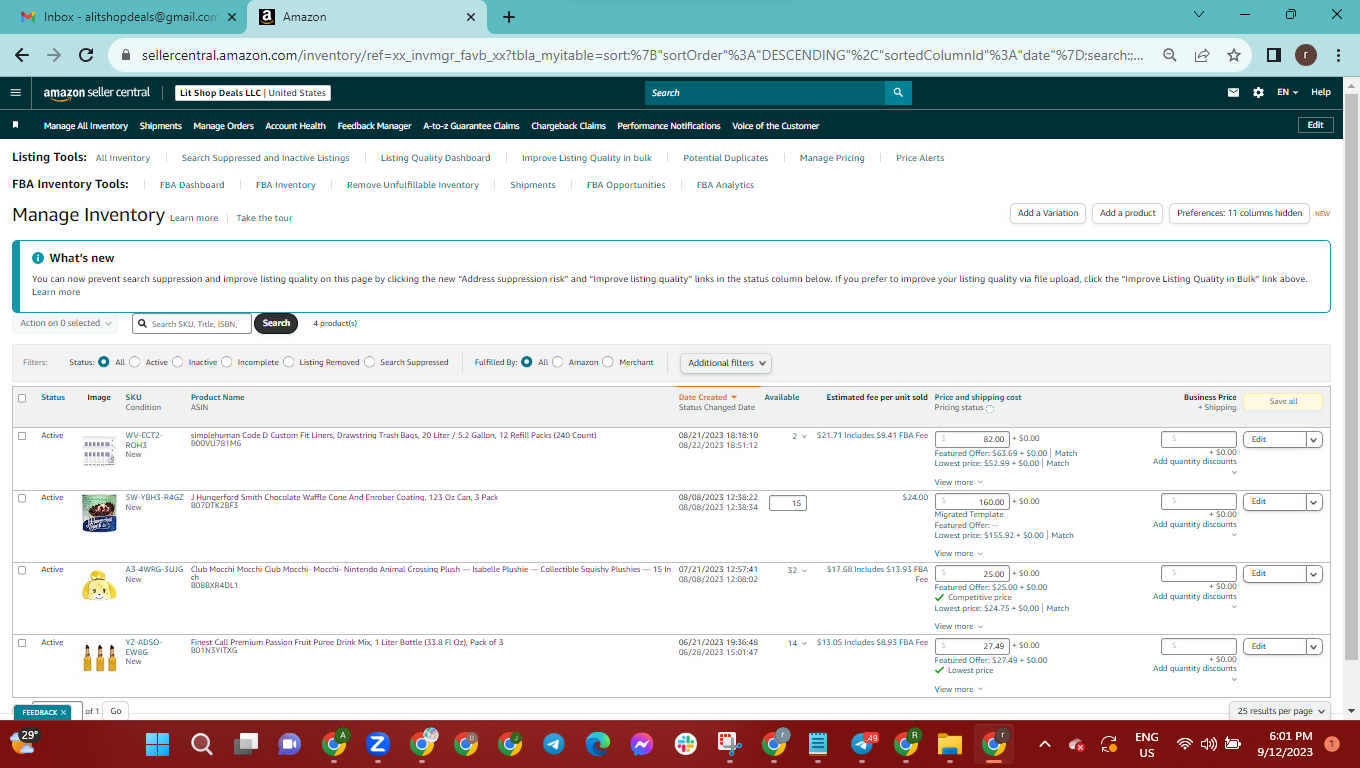The image size is (1360, 768).
Task: Open the Manage Orders menu item
Action: tap(223, 126)
